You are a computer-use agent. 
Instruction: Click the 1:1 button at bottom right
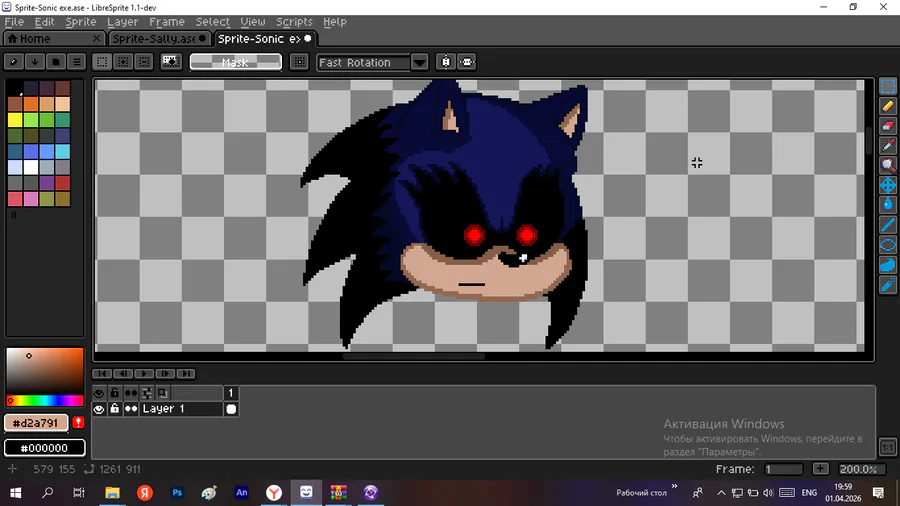[887, 447]
